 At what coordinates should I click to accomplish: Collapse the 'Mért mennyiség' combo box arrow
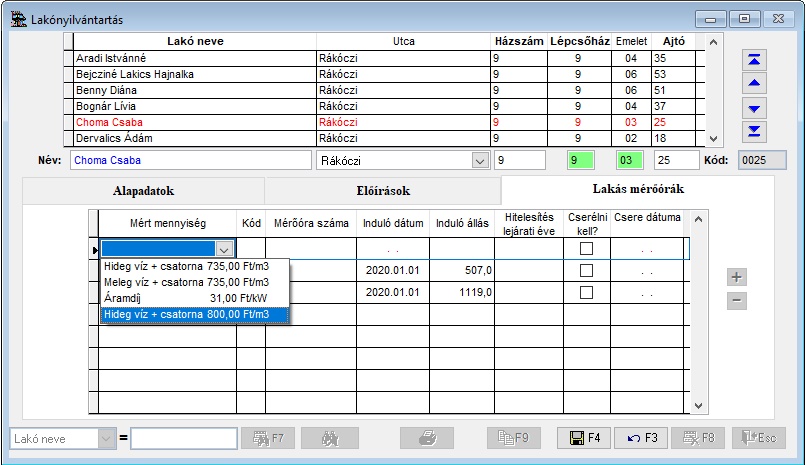(225, 249)
